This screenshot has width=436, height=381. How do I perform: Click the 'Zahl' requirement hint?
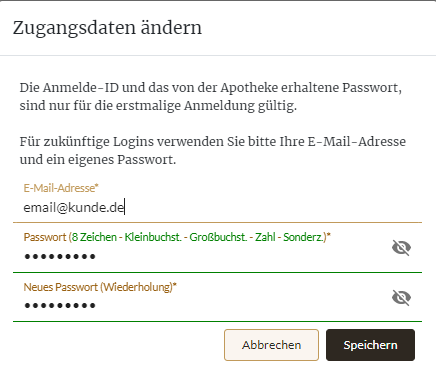click(265, 237)
